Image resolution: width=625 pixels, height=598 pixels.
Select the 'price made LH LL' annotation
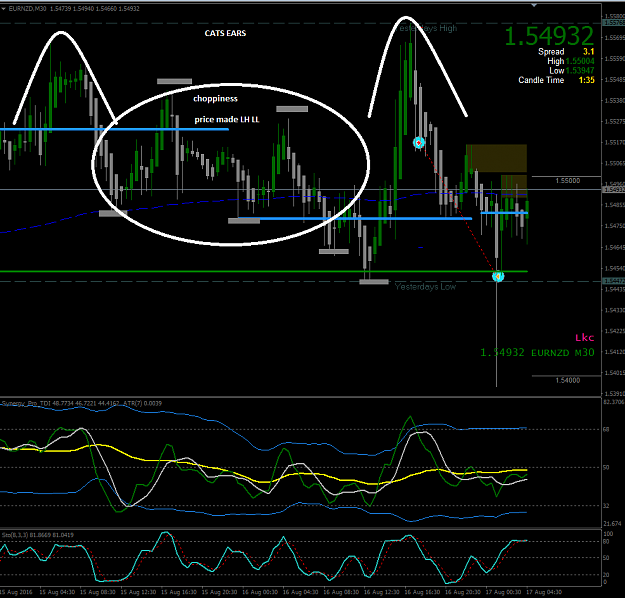(x=227, y=119)
